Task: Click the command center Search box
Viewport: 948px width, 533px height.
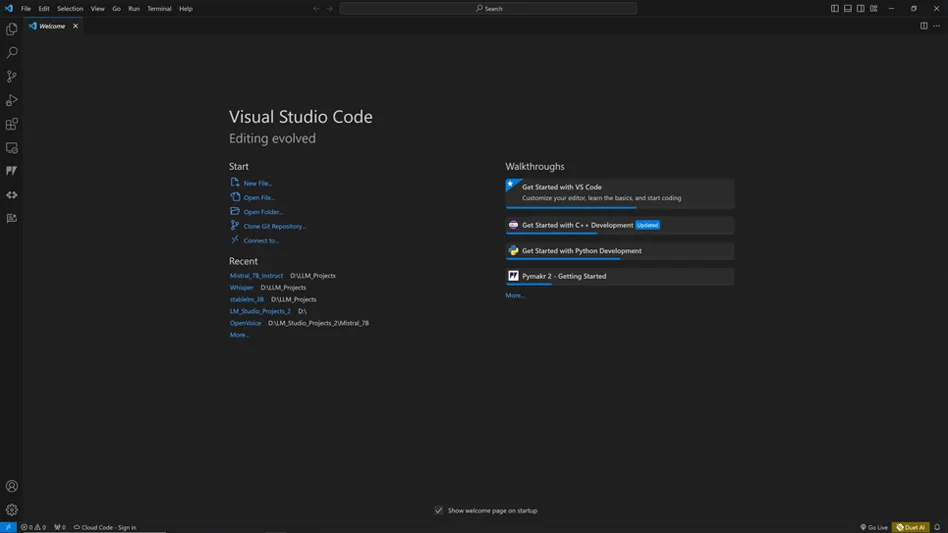Action: 488,8
